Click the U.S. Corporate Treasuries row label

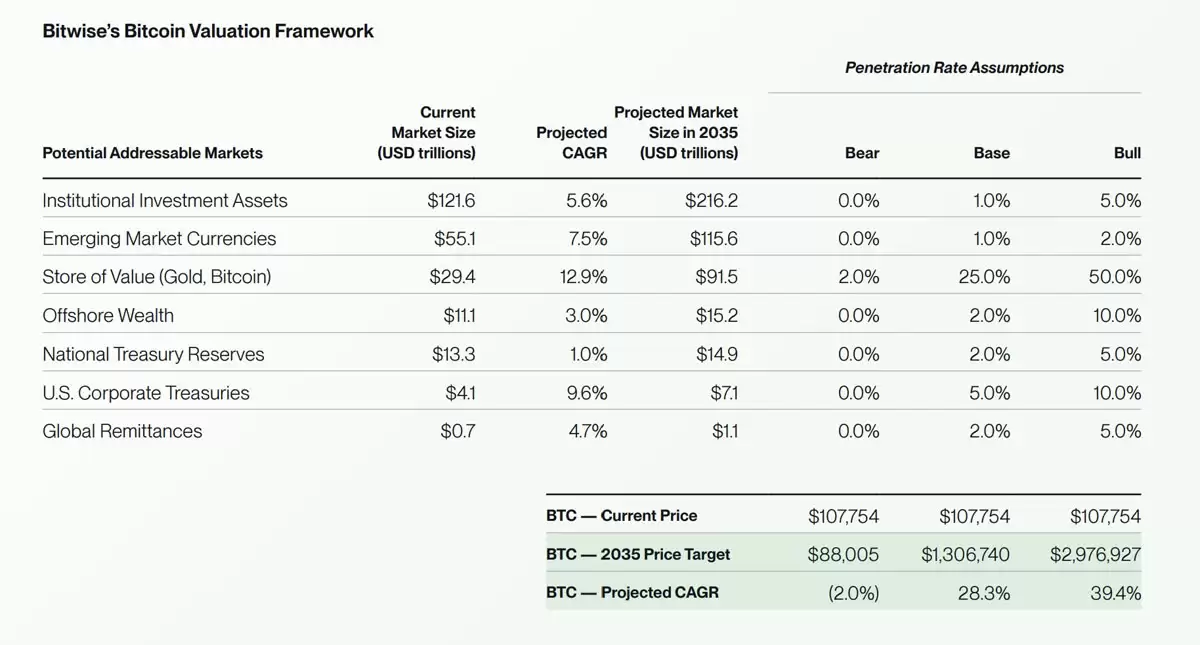point(146,393)
